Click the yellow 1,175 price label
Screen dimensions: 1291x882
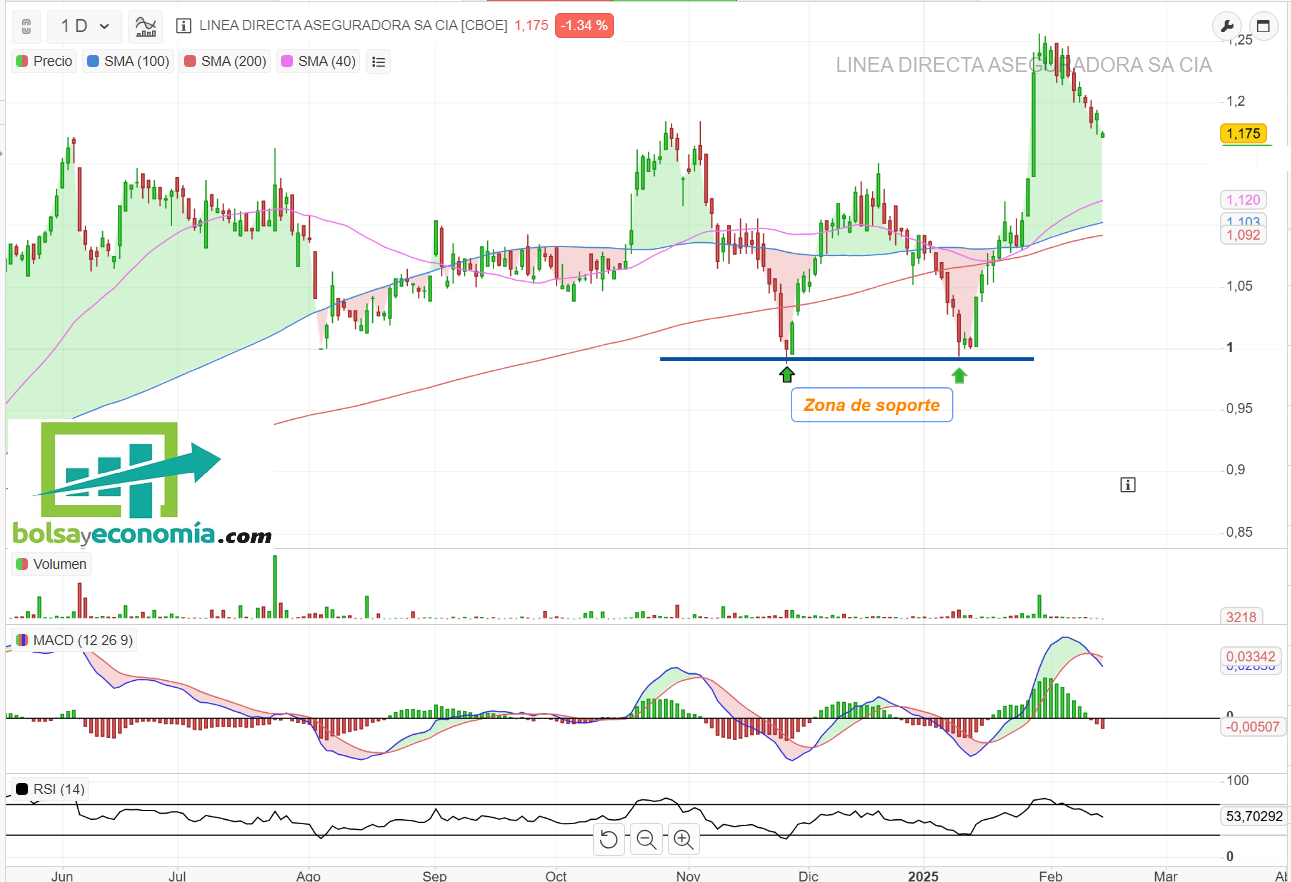point(1244,133)
